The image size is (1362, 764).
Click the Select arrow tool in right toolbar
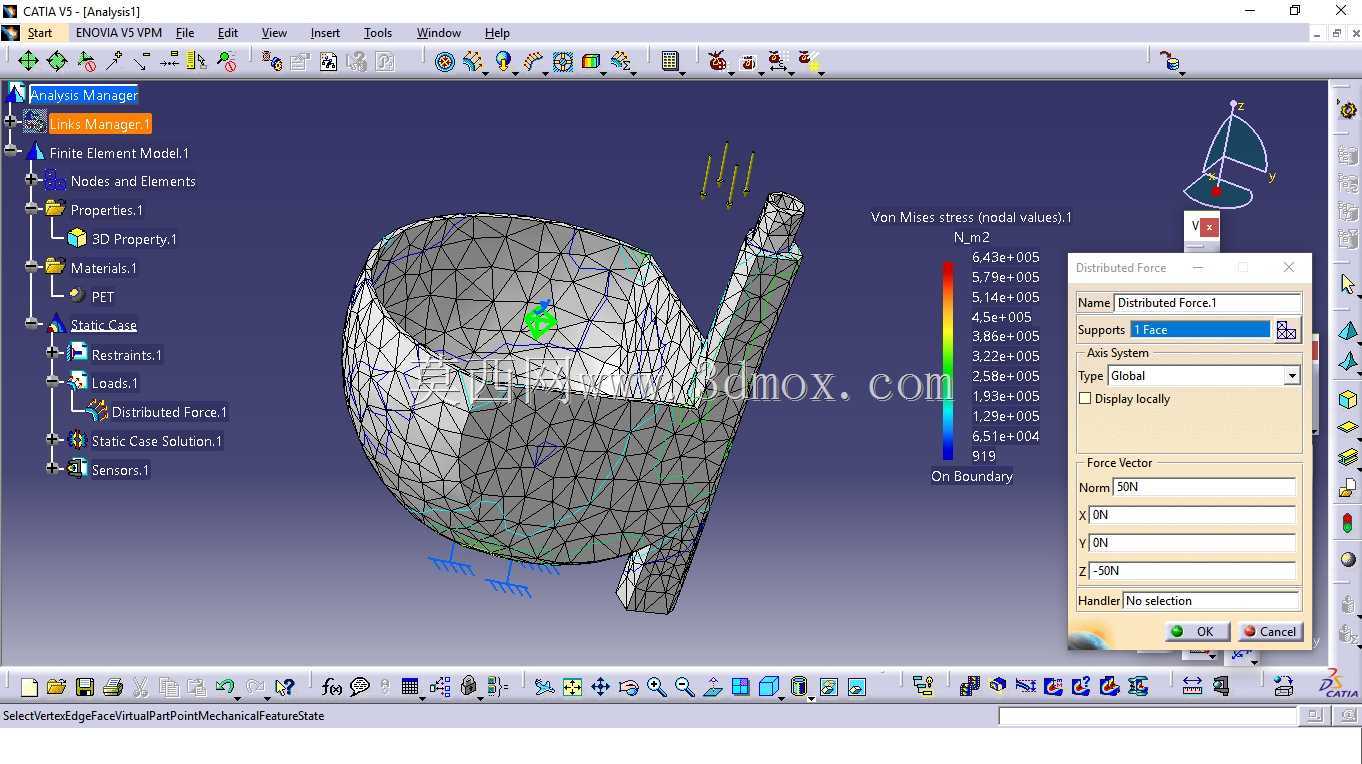pos(1347,285)
